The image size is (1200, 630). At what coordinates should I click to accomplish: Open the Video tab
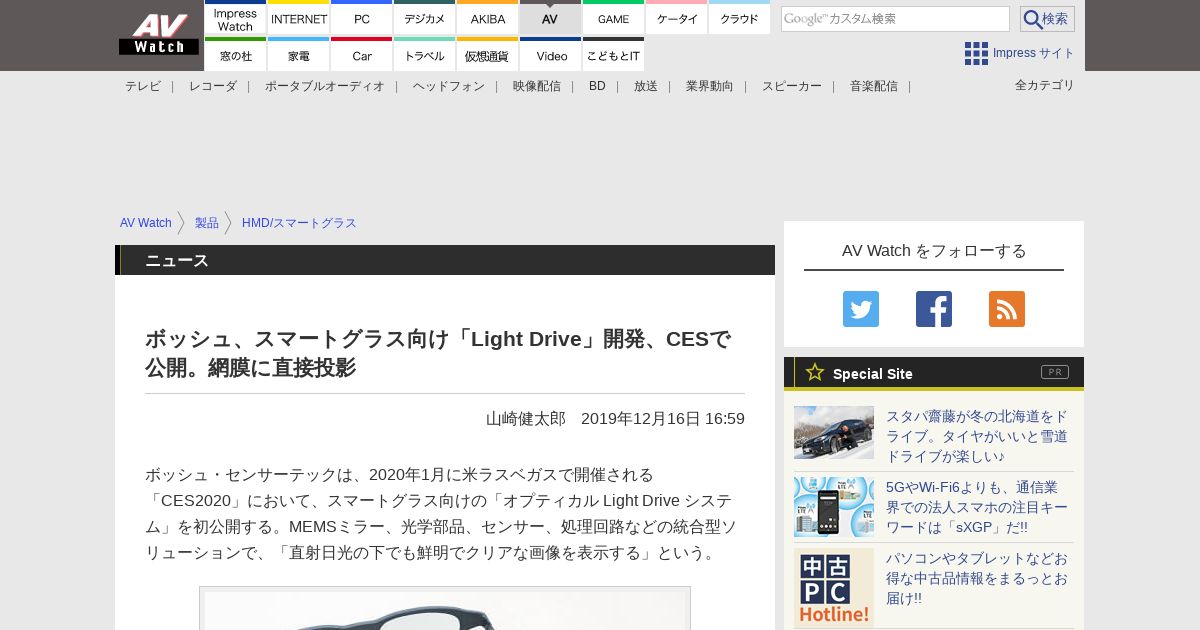tap(550, 55)
